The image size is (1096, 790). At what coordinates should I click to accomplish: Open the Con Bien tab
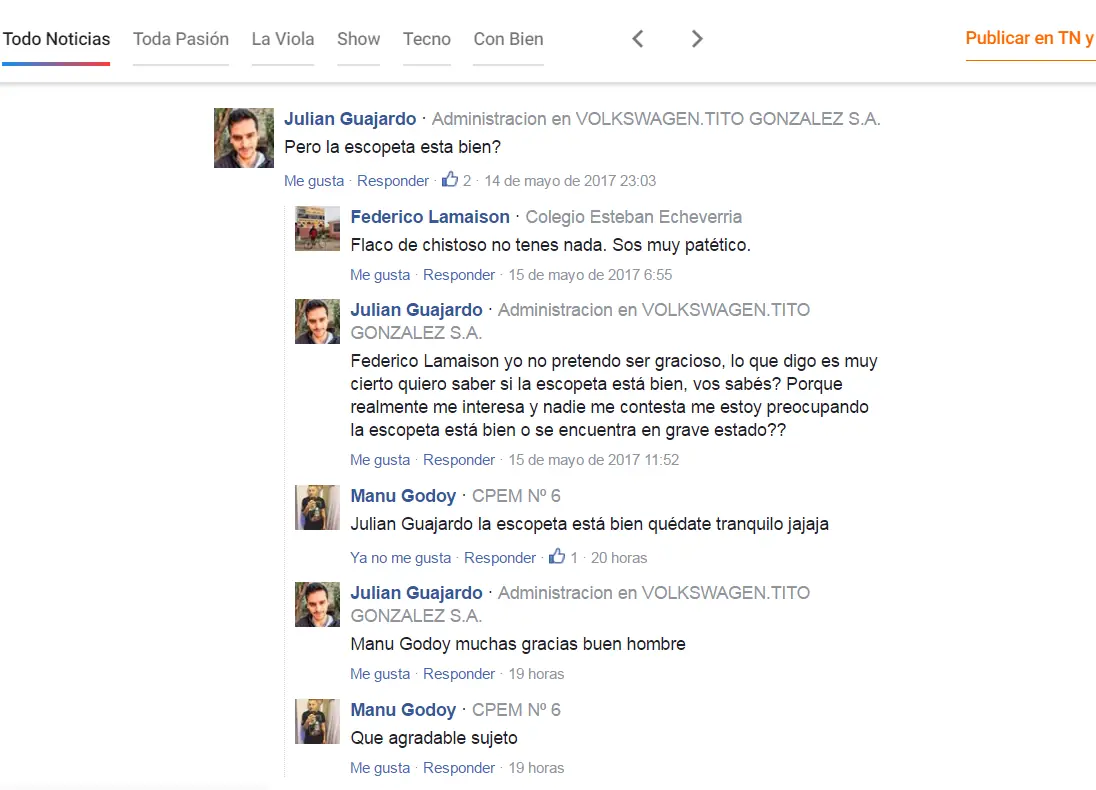coord(508,39)
